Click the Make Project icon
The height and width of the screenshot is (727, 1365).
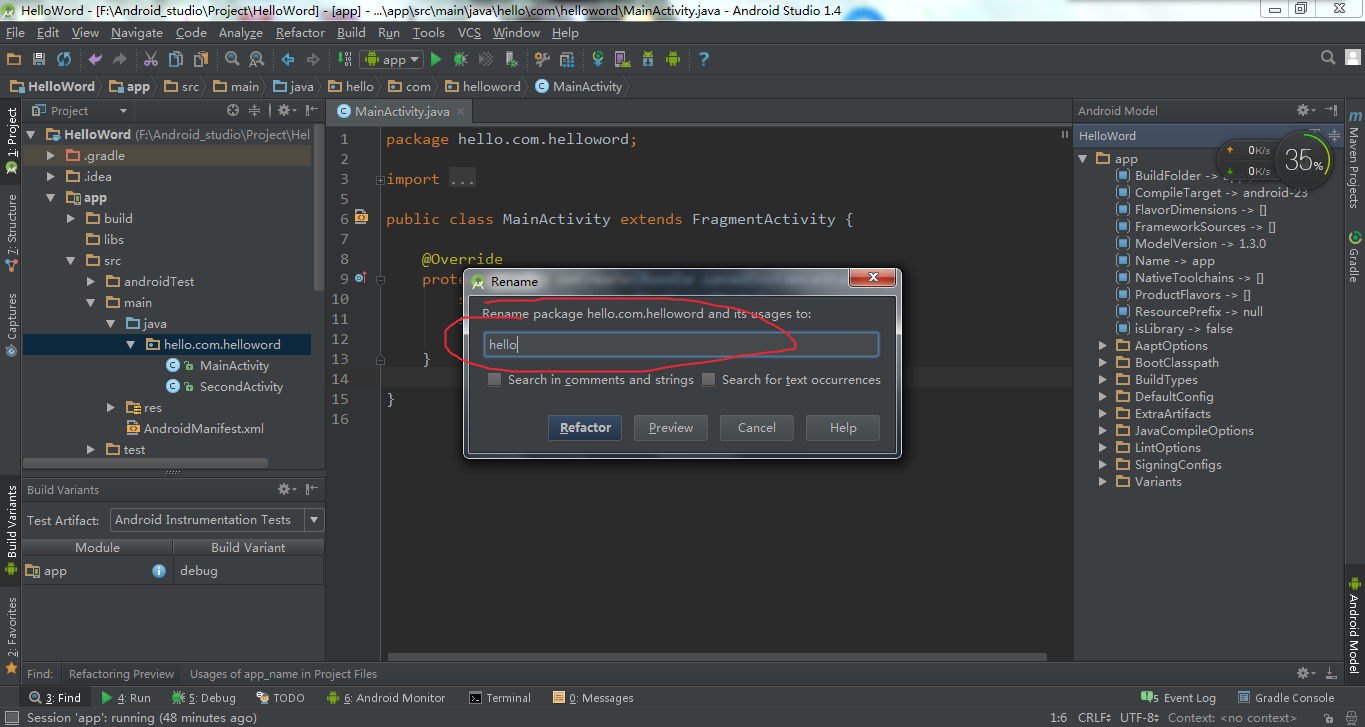[x=345, y=60]
